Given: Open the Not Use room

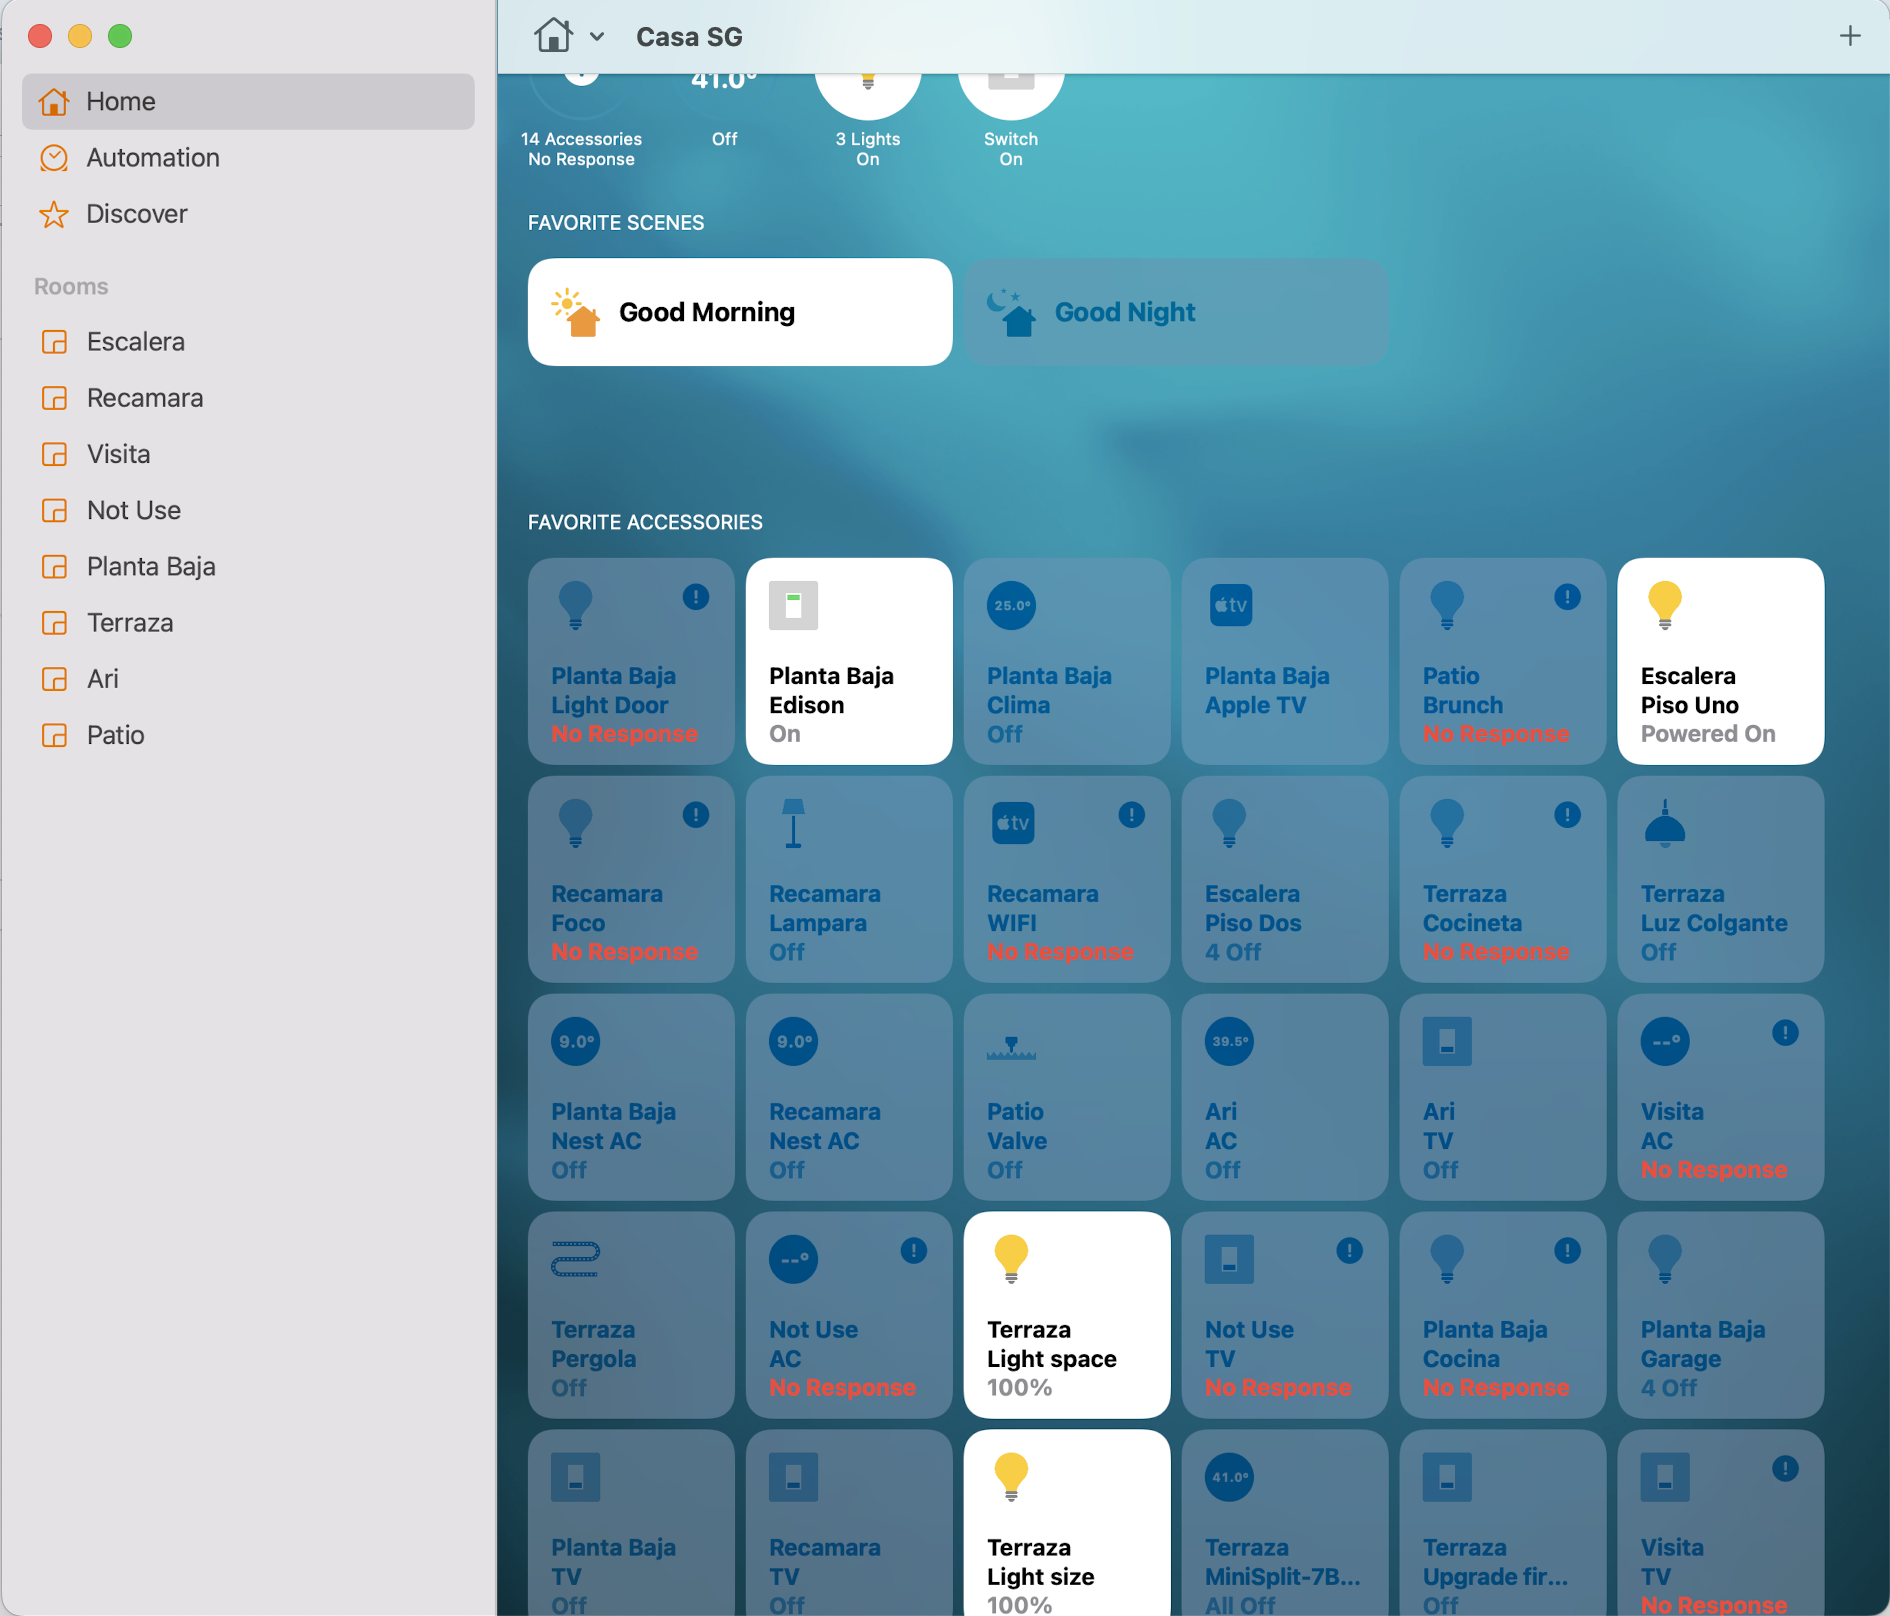Looking at the screenshot, I should [x=248, y=510].
